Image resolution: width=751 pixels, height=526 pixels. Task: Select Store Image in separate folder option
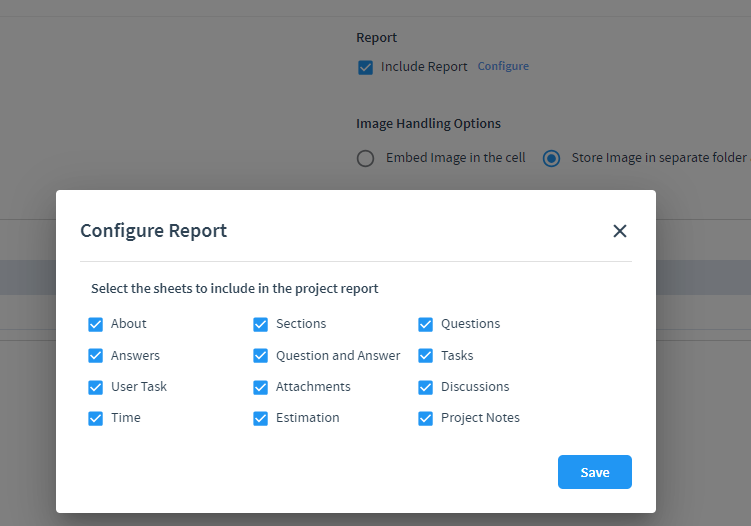click(551, 158)
